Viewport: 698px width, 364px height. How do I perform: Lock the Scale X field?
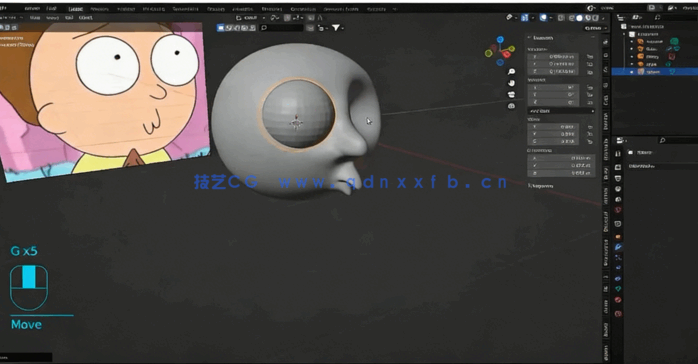click(590, 127)
